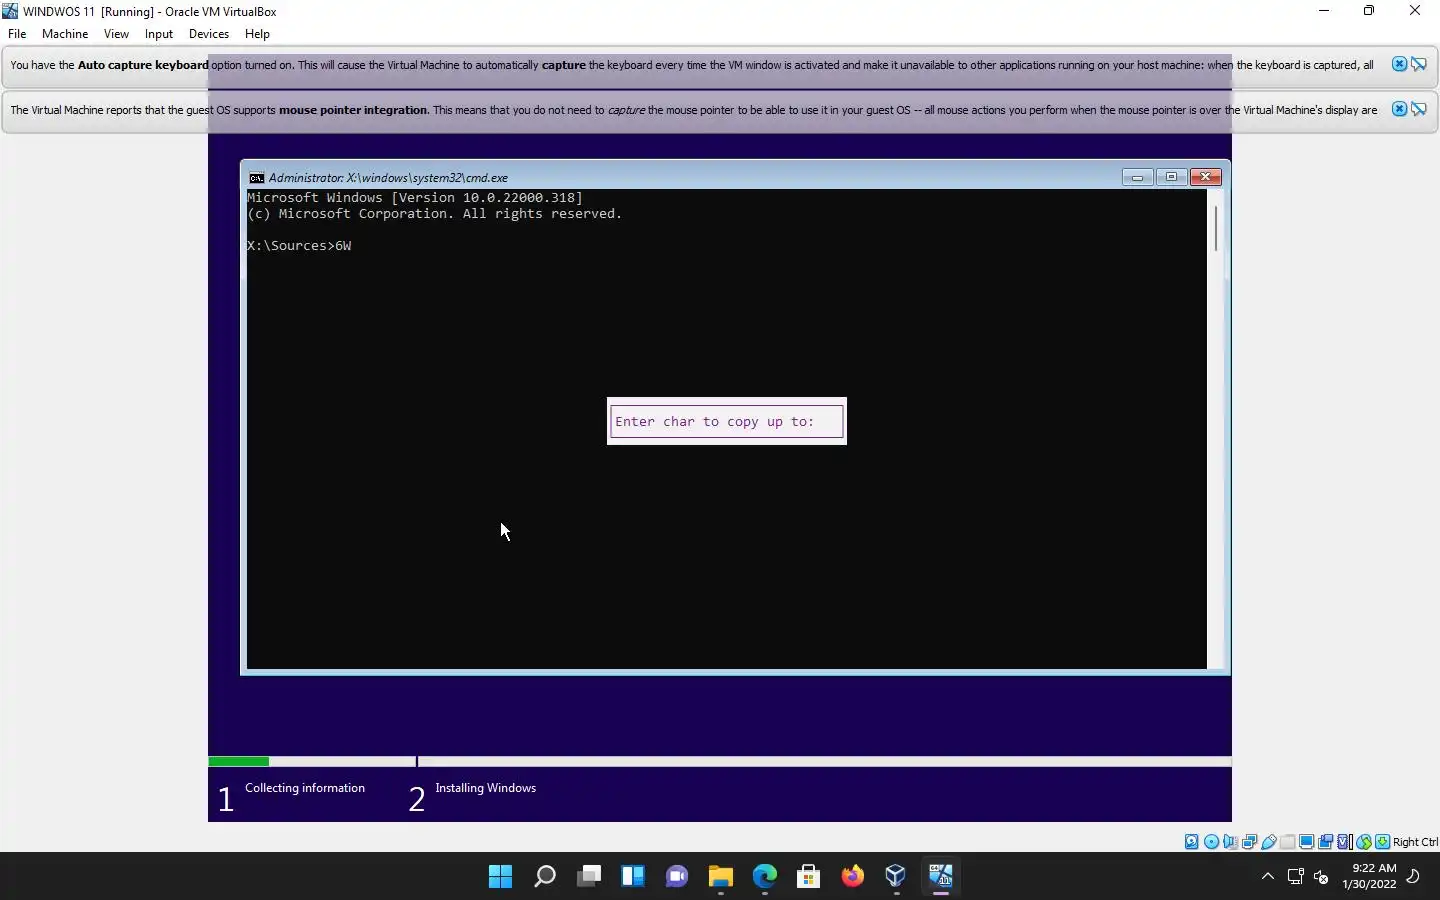Open the File menu
The image size is (1440, 900).
17,34
